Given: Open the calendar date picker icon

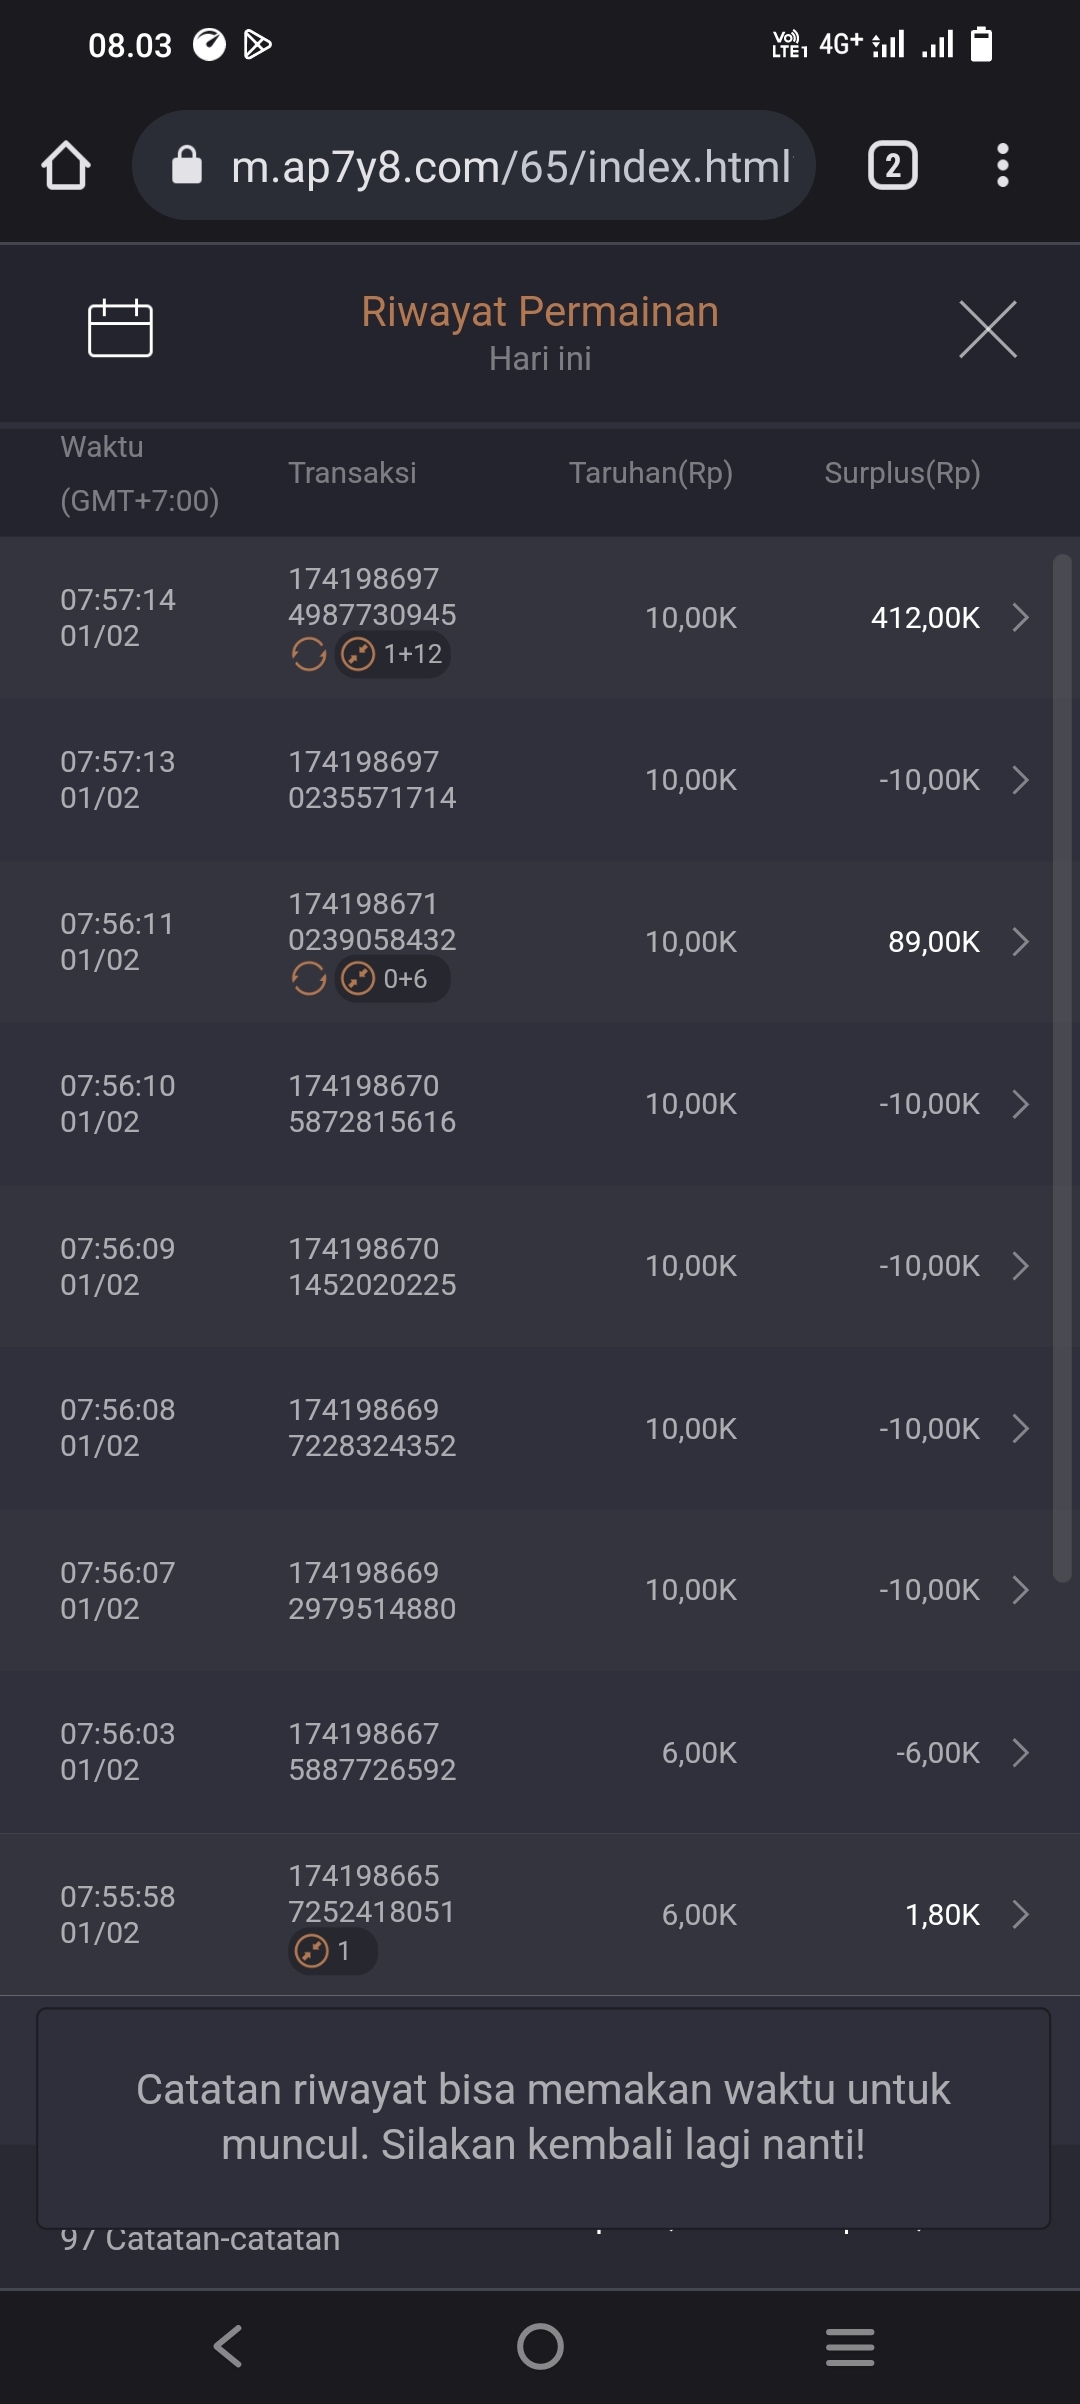Looking at the screenshot, I should (120, 328).
